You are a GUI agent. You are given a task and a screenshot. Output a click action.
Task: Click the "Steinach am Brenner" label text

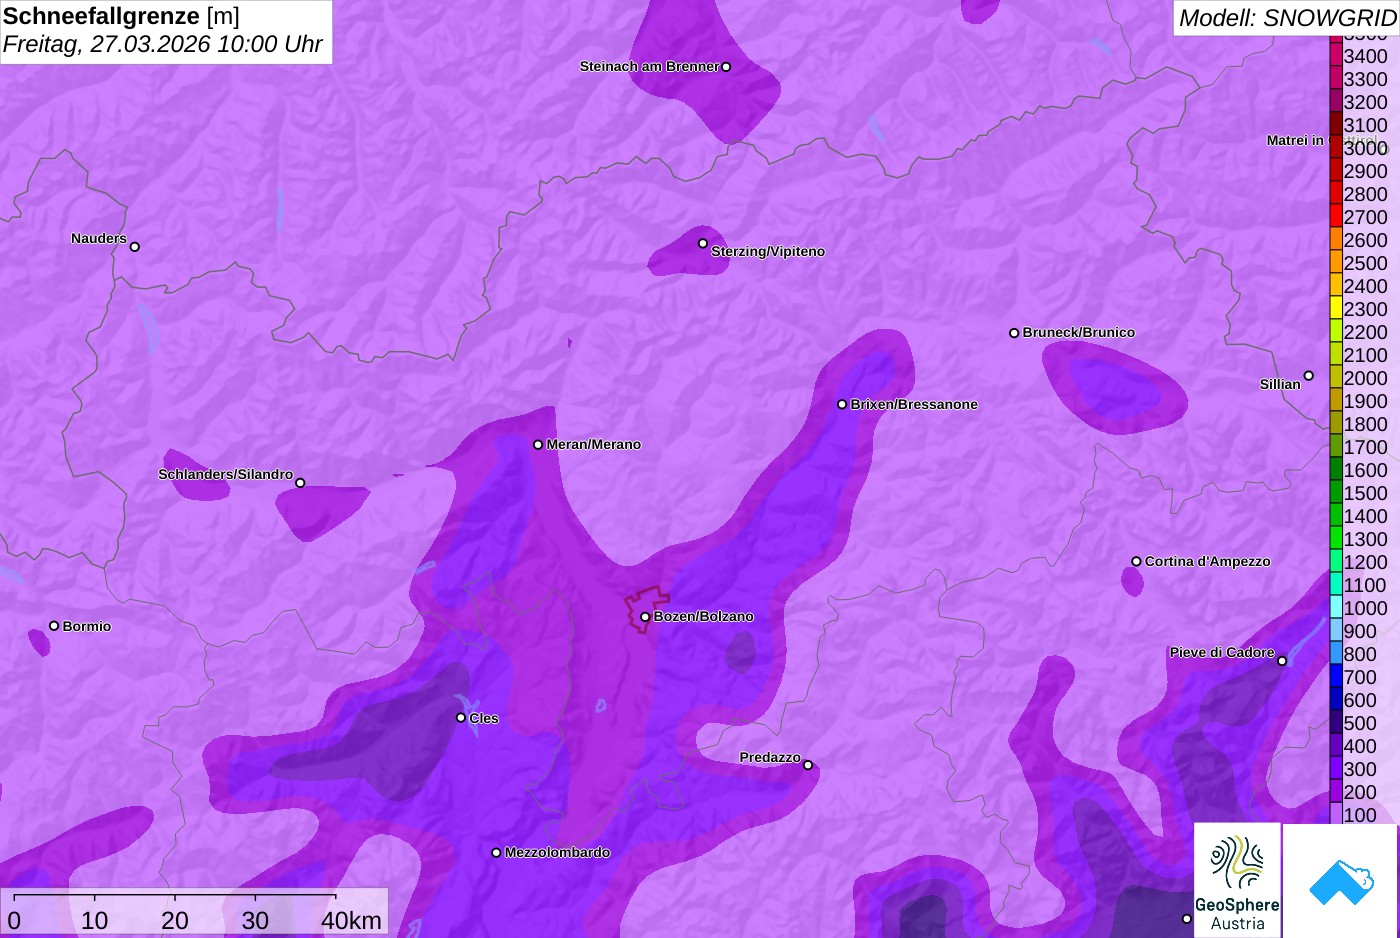point(649,67)
